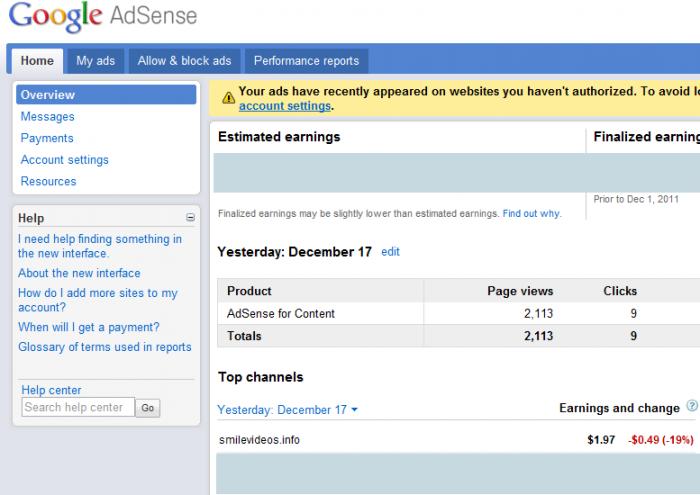Open 'How do I add more sites' link
Viewport: 700px width, 495px height.
click(98, 300)
